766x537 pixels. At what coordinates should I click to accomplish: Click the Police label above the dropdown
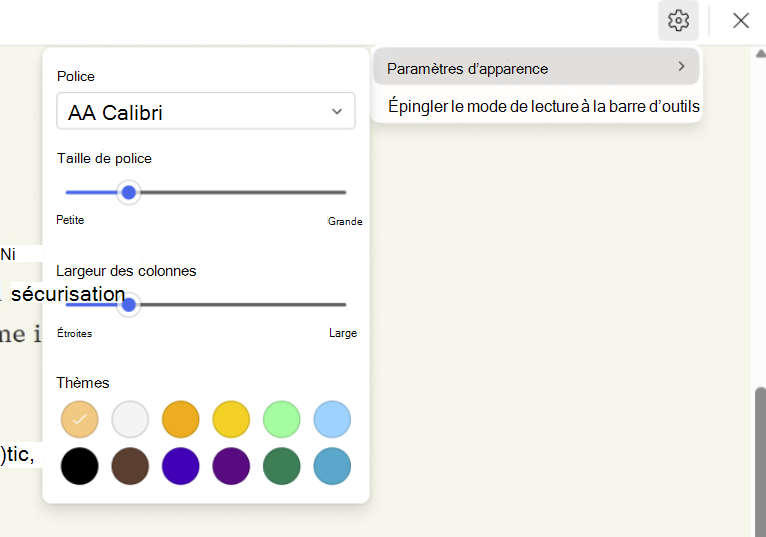tap(76, 76)
